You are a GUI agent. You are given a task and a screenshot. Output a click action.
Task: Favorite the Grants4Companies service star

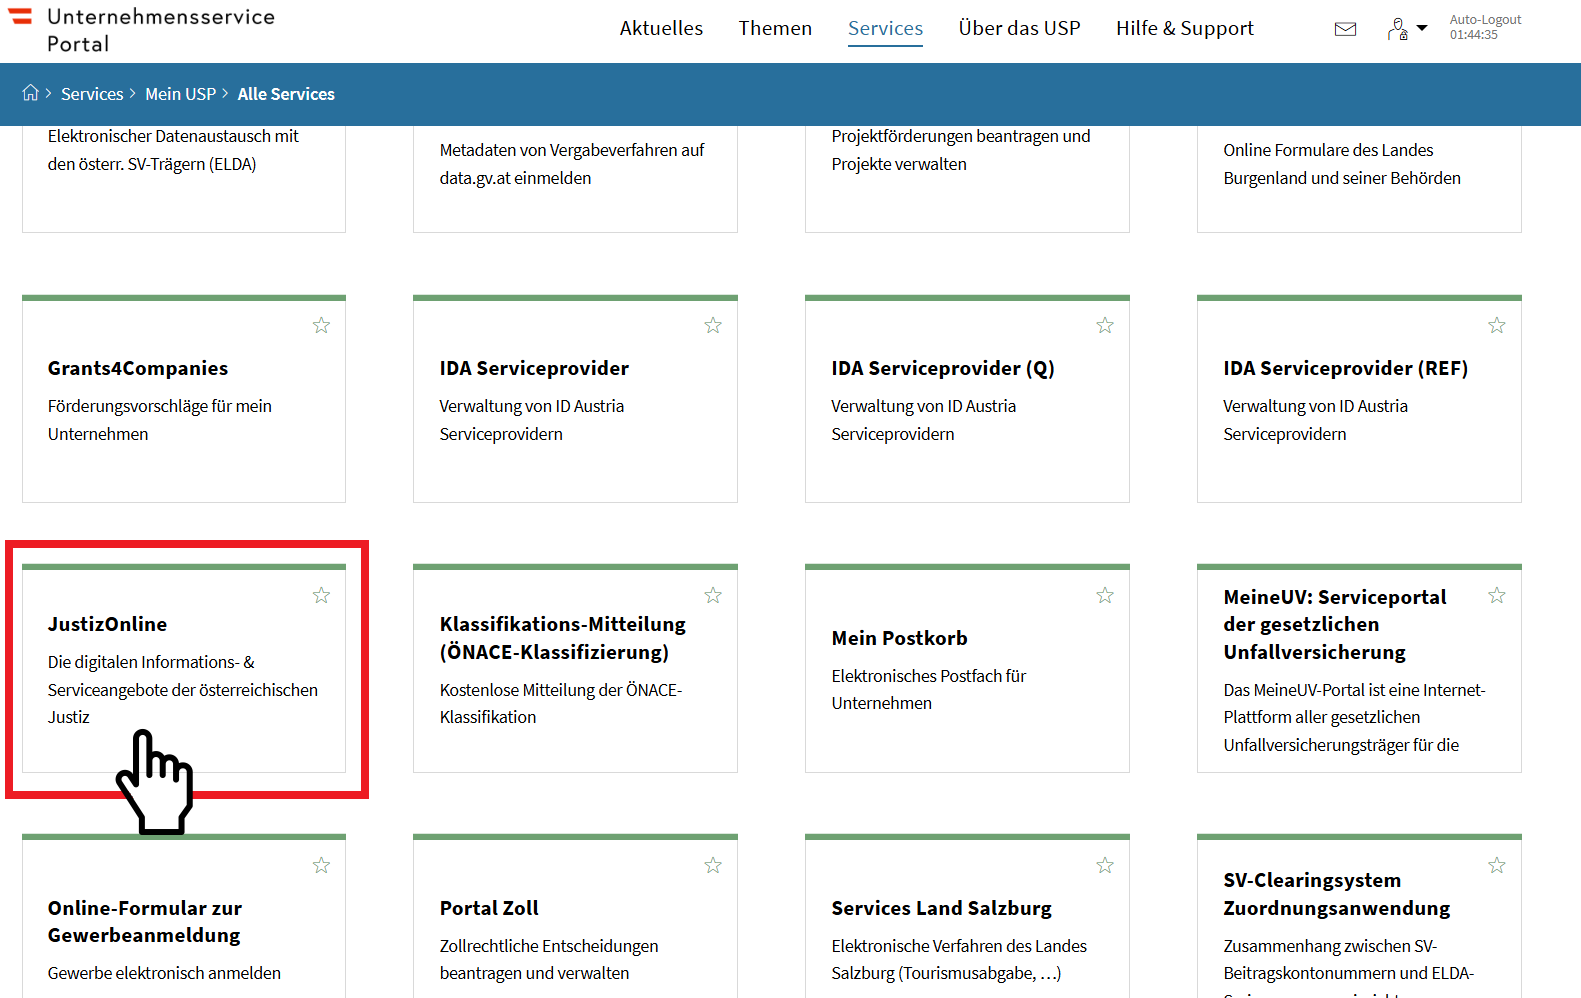[x=321, y=326]
